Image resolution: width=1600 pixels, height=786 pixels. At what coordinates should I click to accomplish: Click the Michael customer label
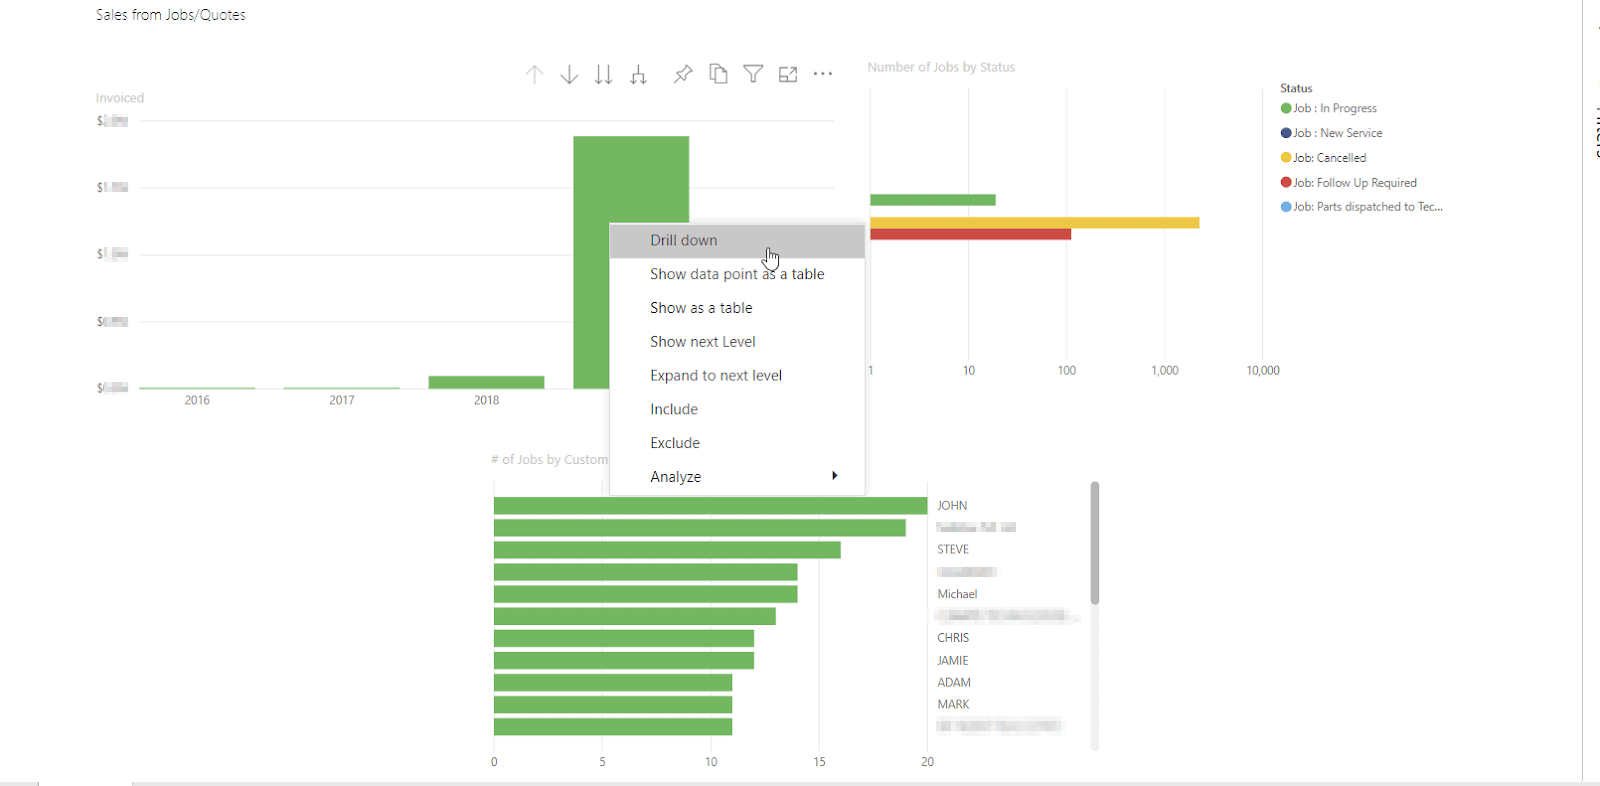point(957,594)
